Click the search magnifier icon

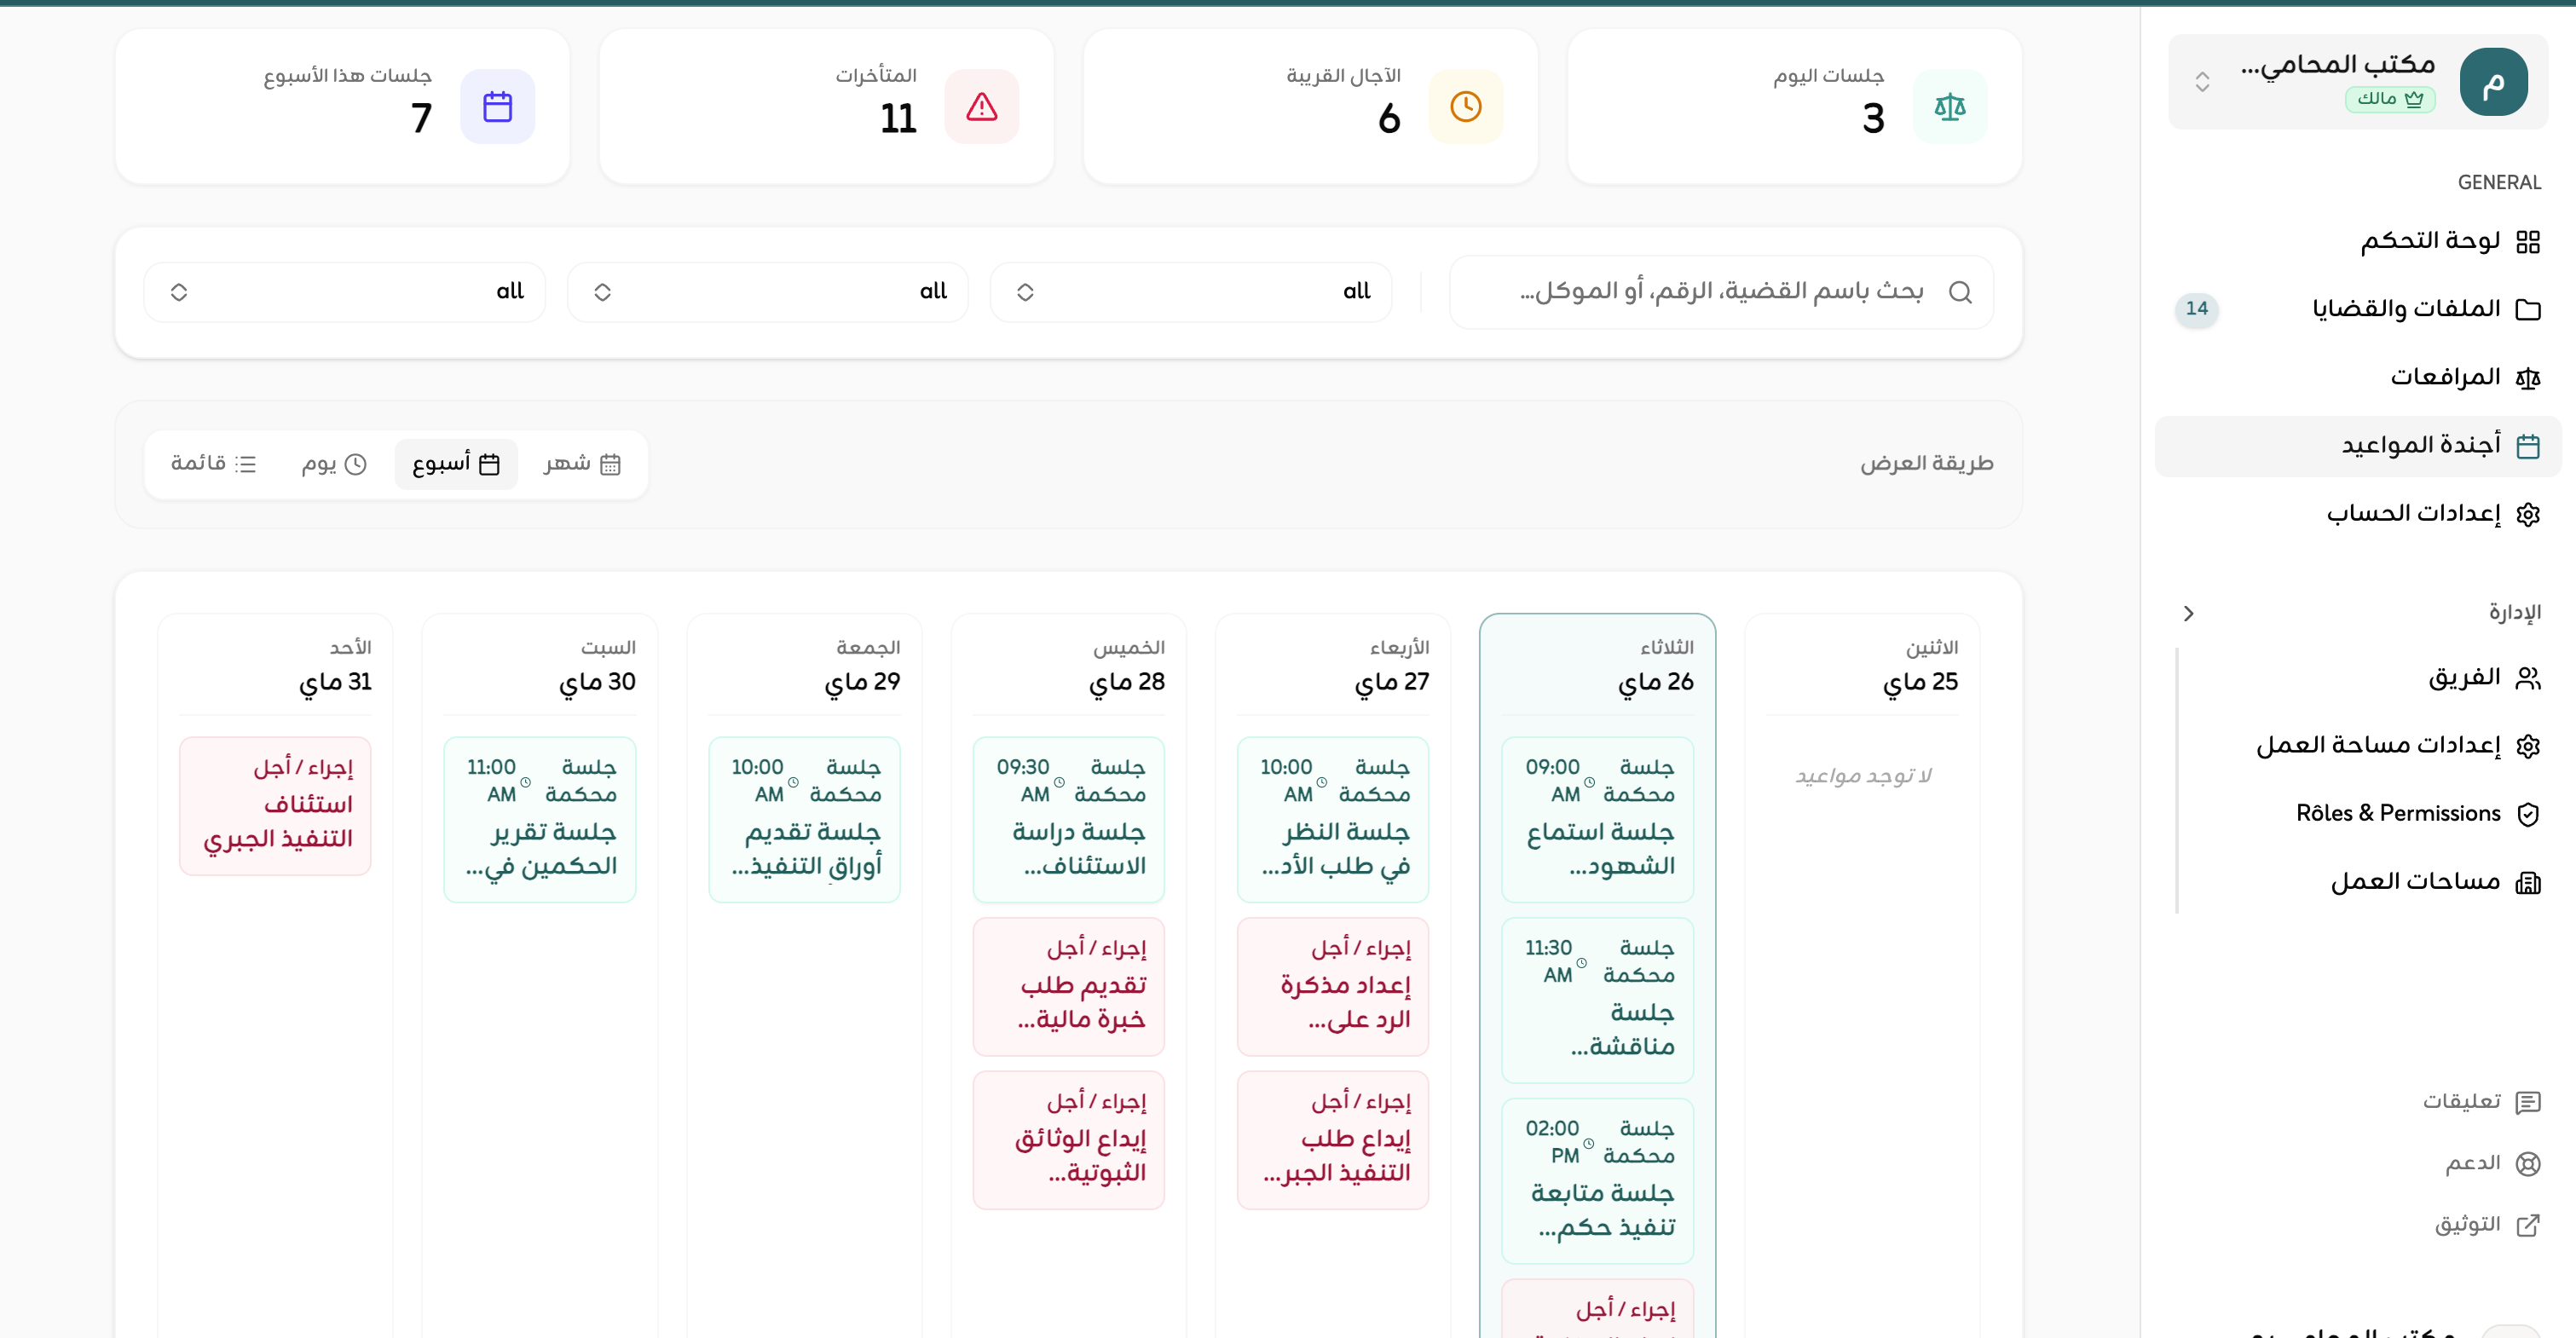pos(1960,292)
